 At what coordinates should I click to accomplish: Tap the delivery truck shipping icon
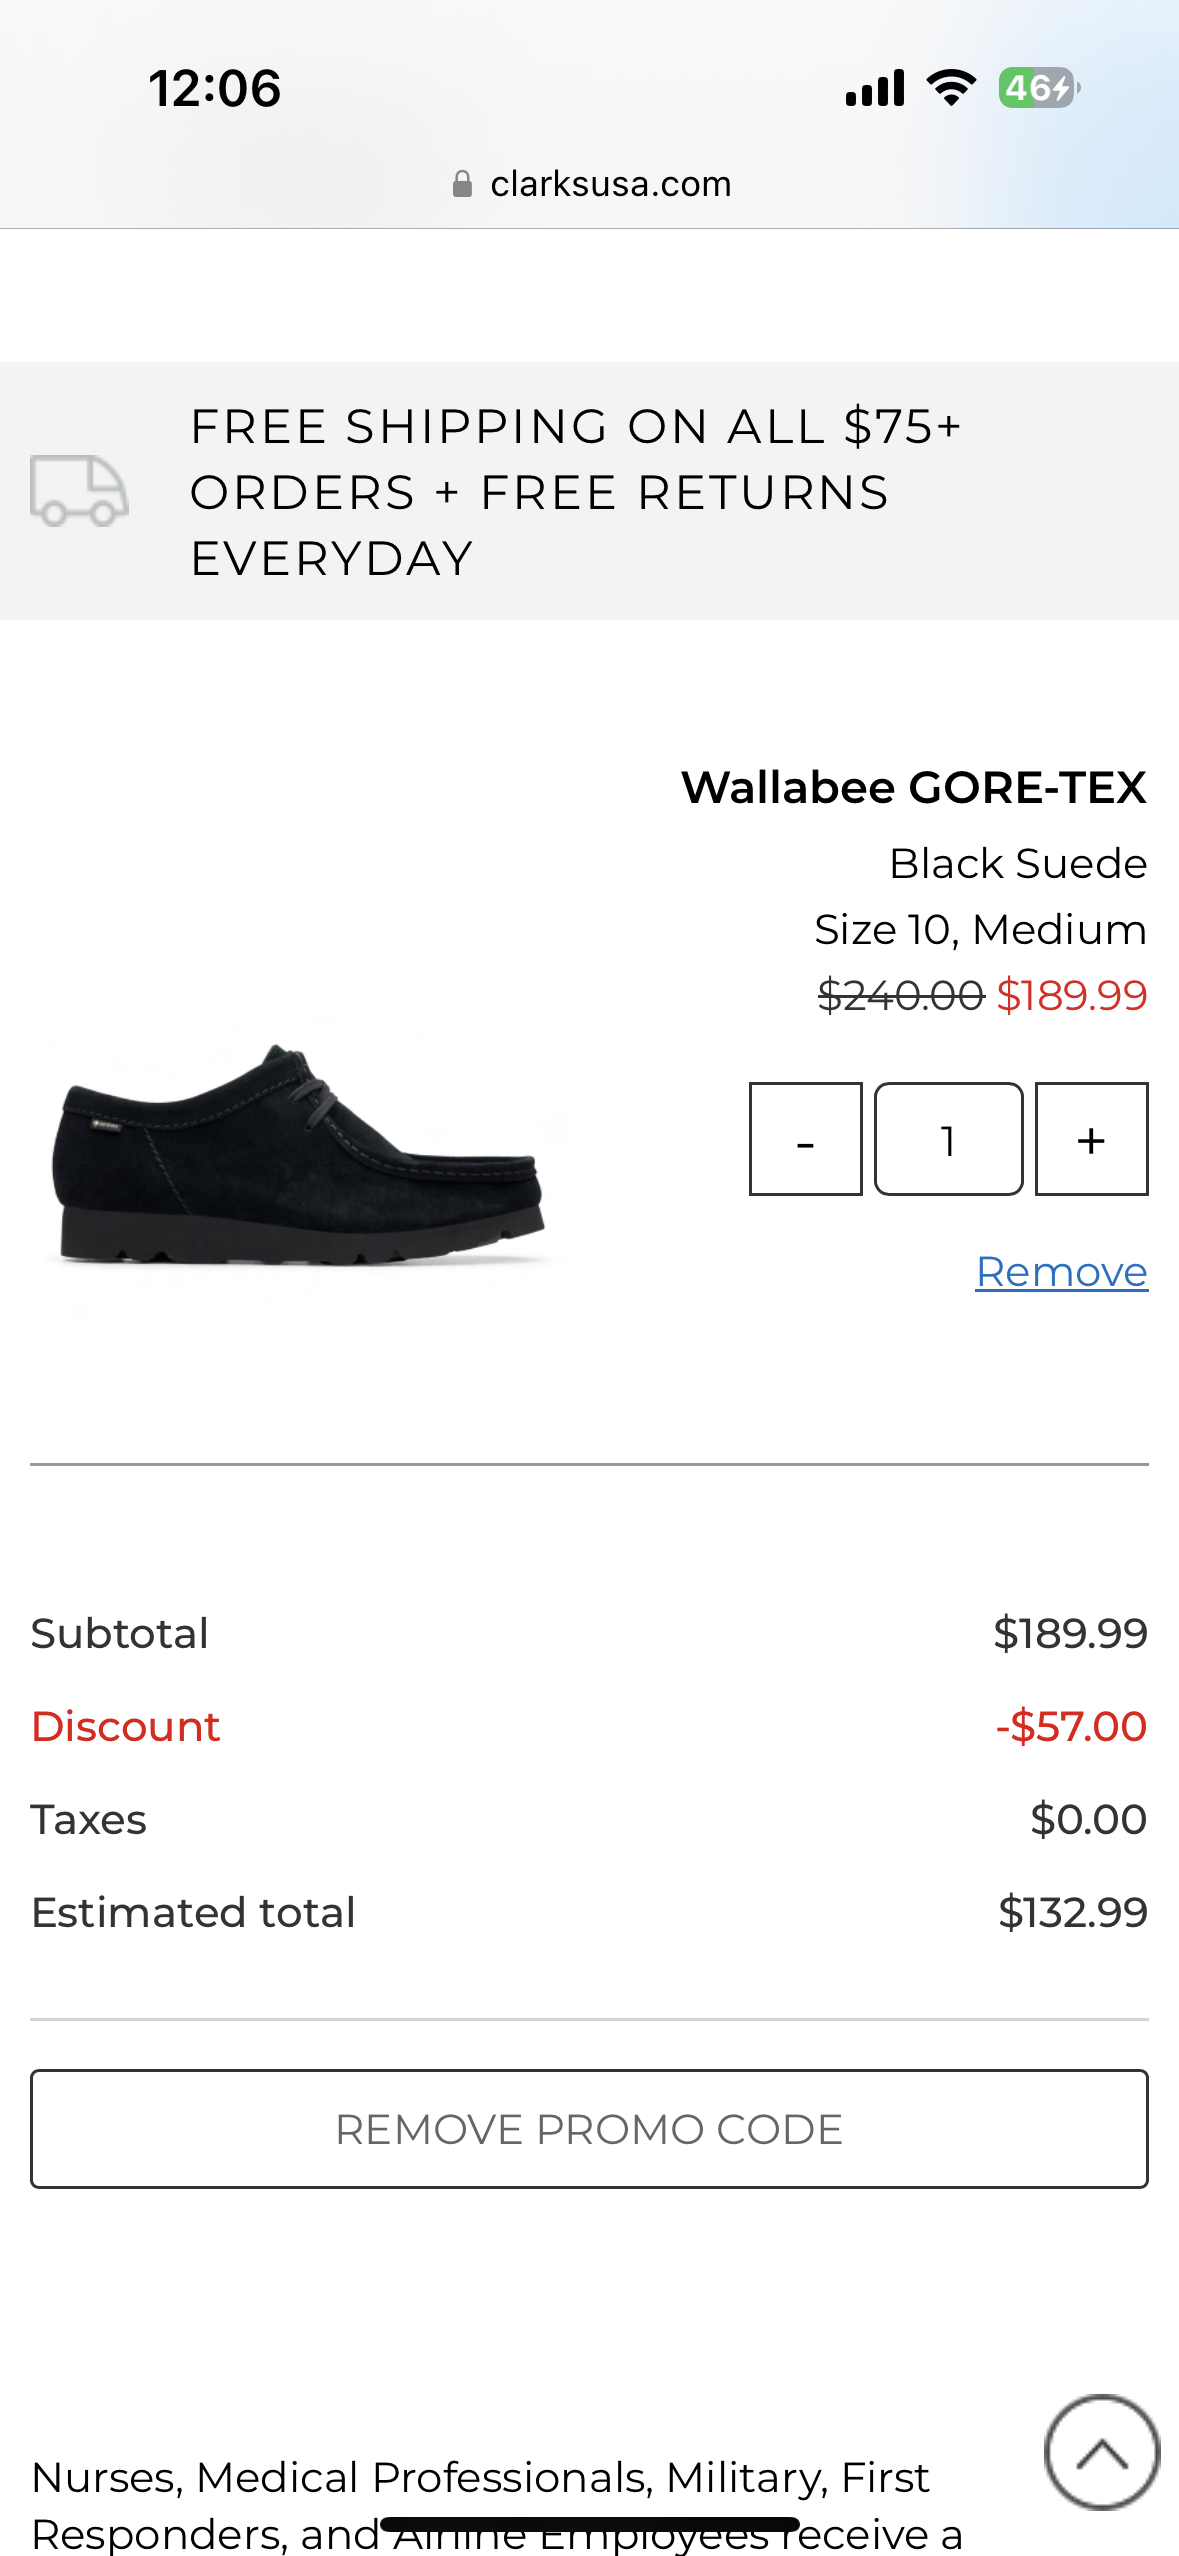79,491
